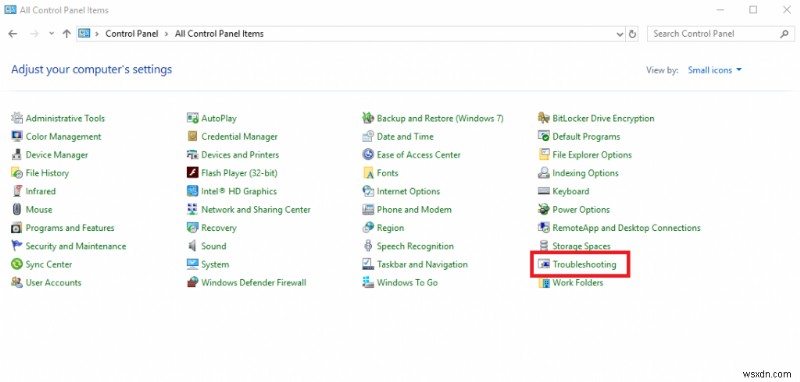Click the File History icon
The height and width of the screenshot is (382, 800).
point(17,173)
